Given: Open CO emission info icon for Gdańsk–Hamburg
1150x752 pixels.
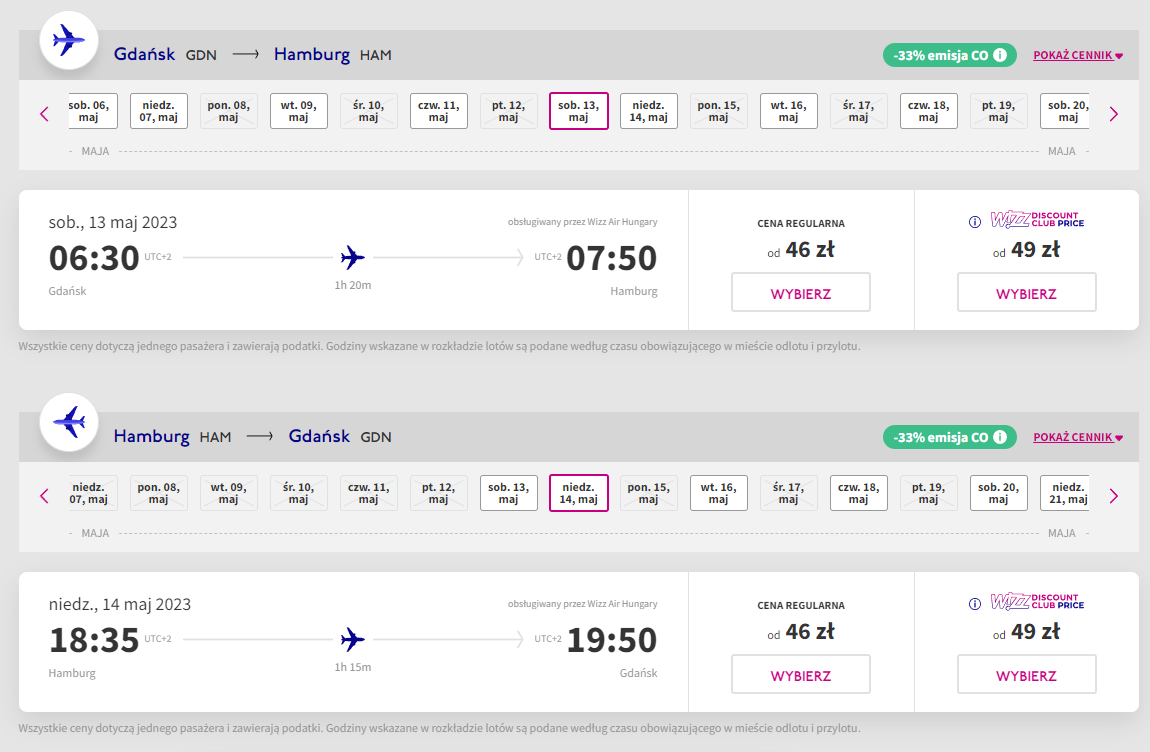Looking at the screenshot, I should click(x=1000, y=55).
